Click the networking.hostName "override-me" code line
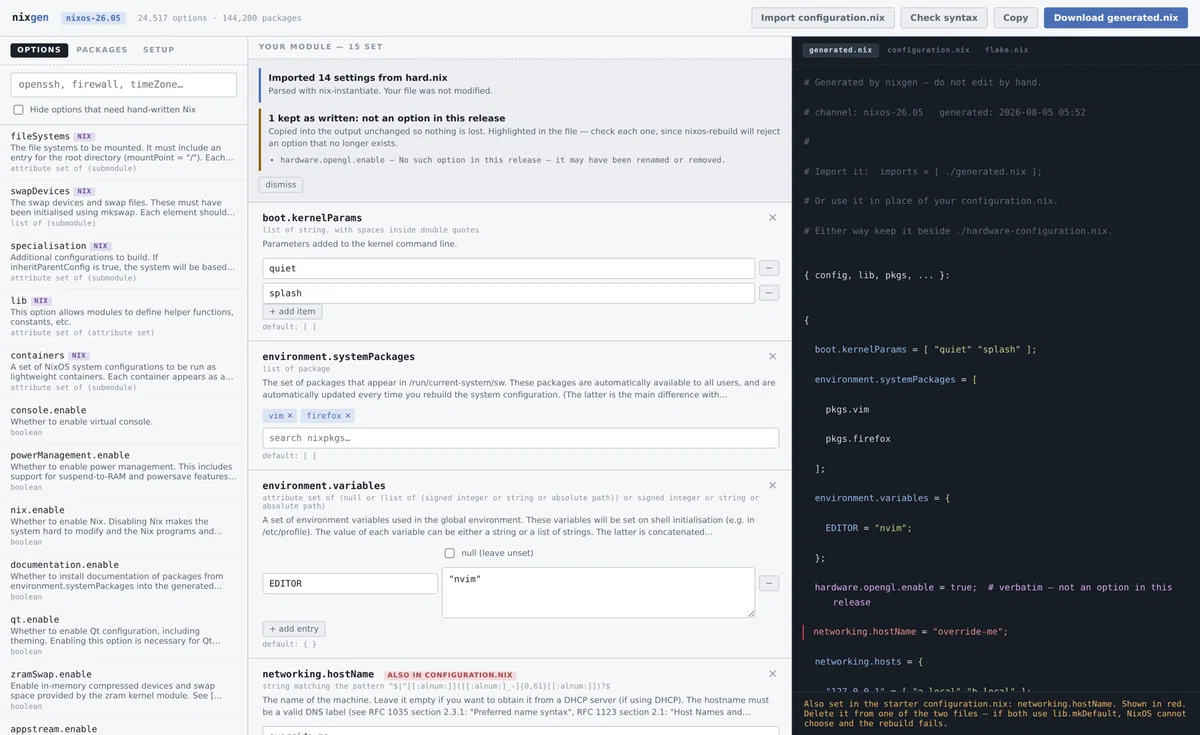The height and width of the screenshot is (735, 1200). pos(910,632)
